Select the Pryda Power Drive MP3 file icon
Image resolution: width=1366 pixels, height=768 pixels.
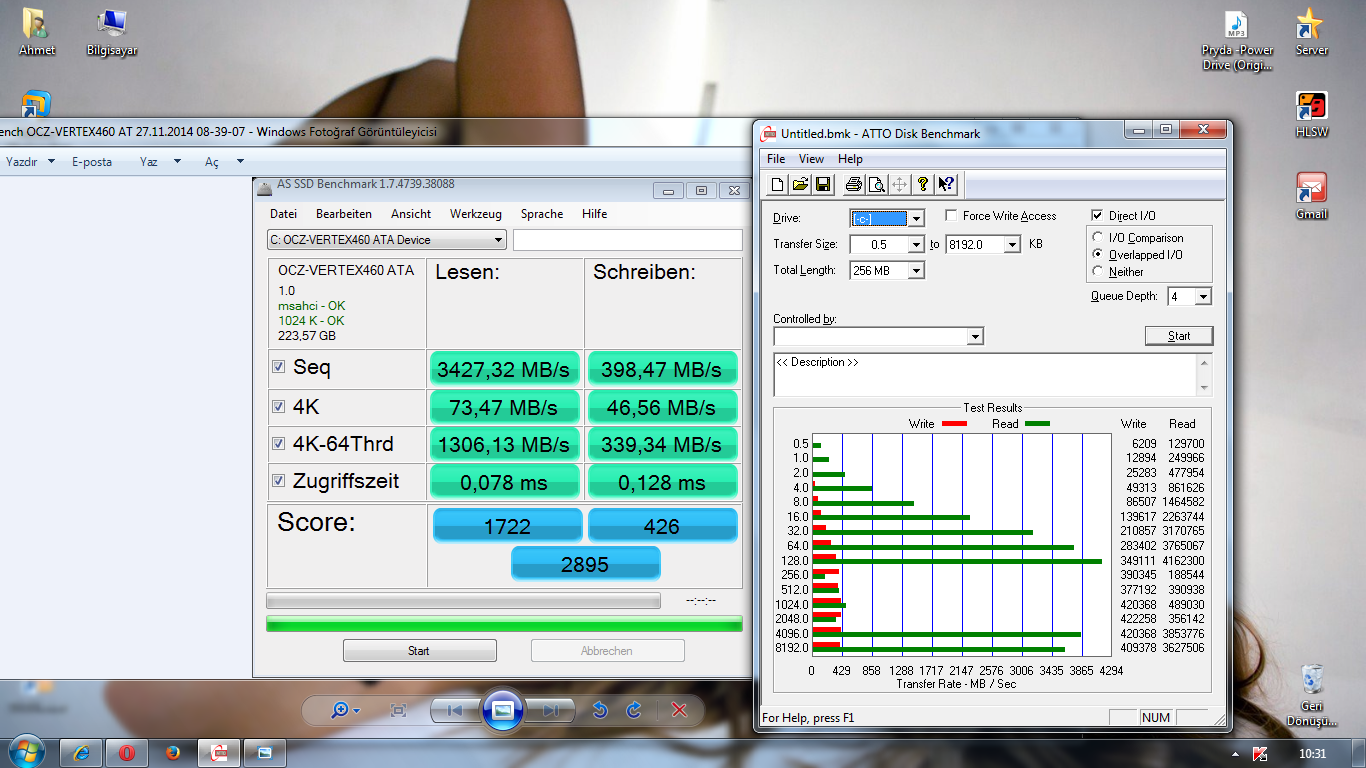1237,39
